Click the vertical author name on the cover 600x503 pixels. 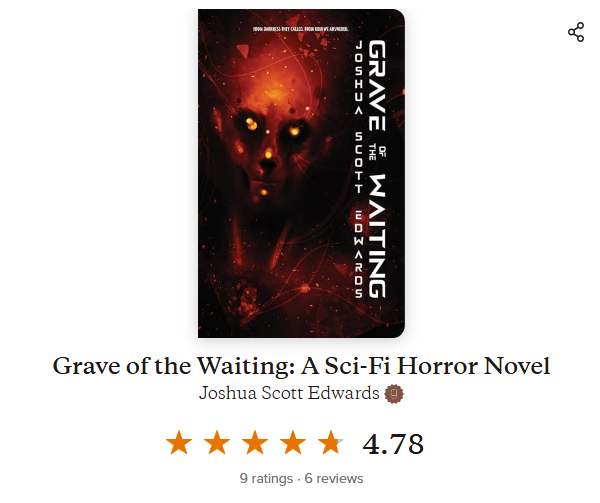point(359,169)
